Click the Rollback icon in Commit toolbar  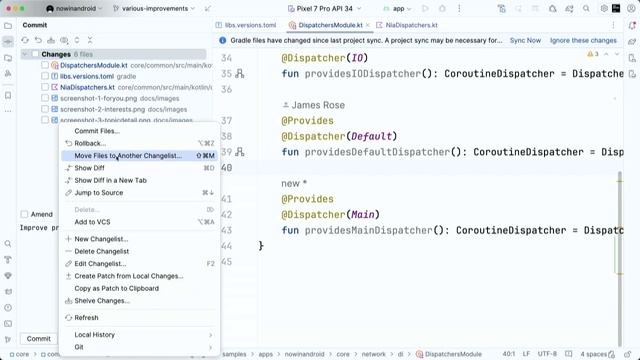[x=38, y=40]
